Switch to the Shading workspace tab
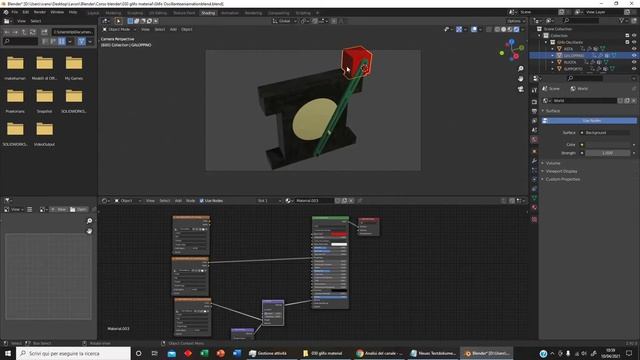This screenshot has width=640, height=360. pos(208,13)
